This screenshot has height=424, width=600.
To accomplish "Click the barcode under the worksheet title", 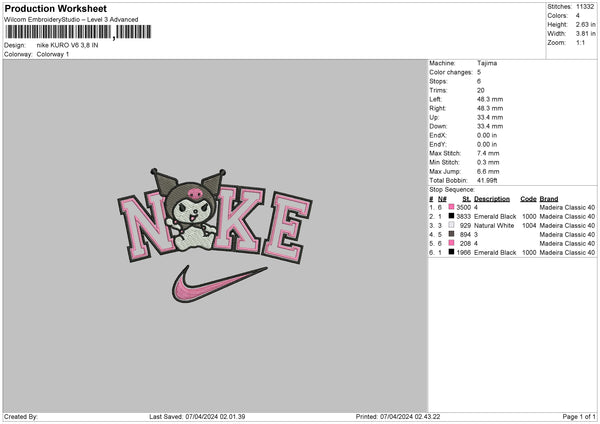I will coord(78,32).
